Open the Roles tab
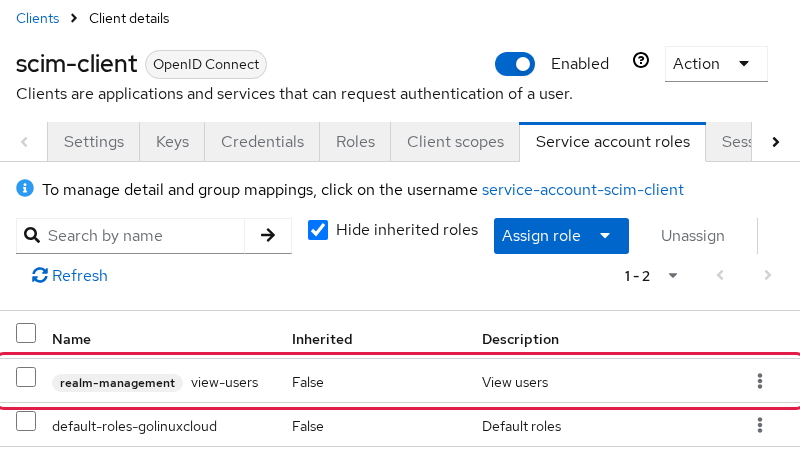The image size is (800, 460). point(355,142)
